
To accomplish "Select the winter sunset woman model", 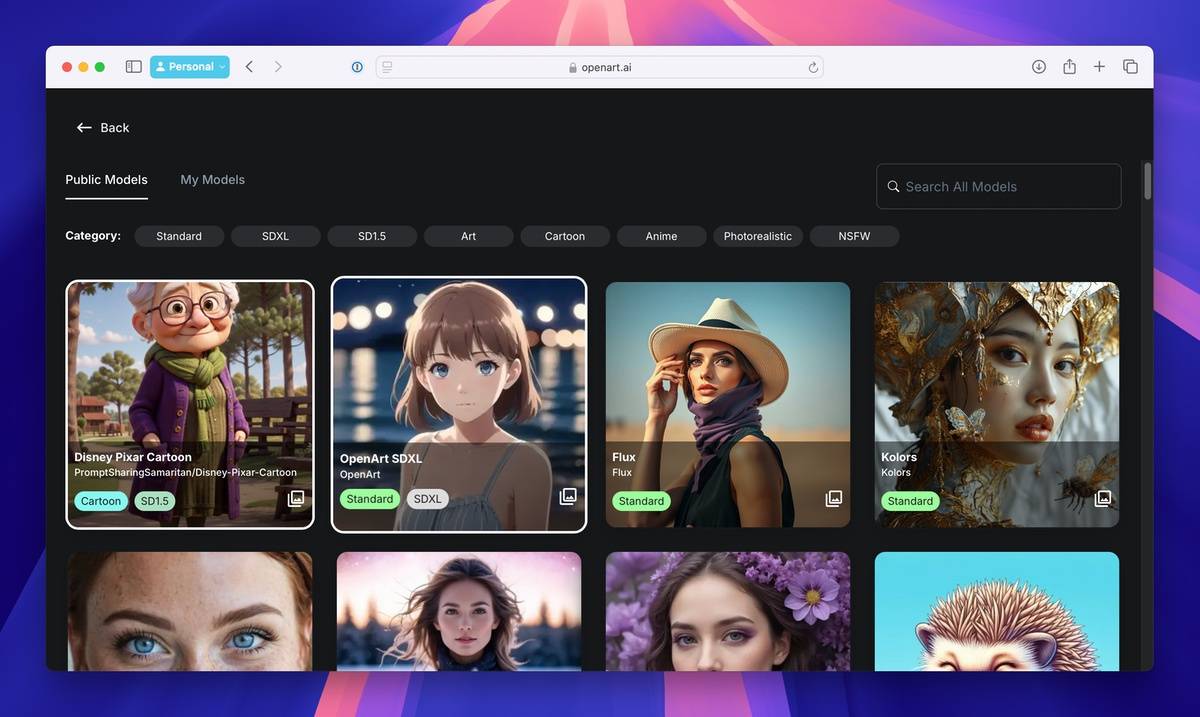I will (459, 611).
